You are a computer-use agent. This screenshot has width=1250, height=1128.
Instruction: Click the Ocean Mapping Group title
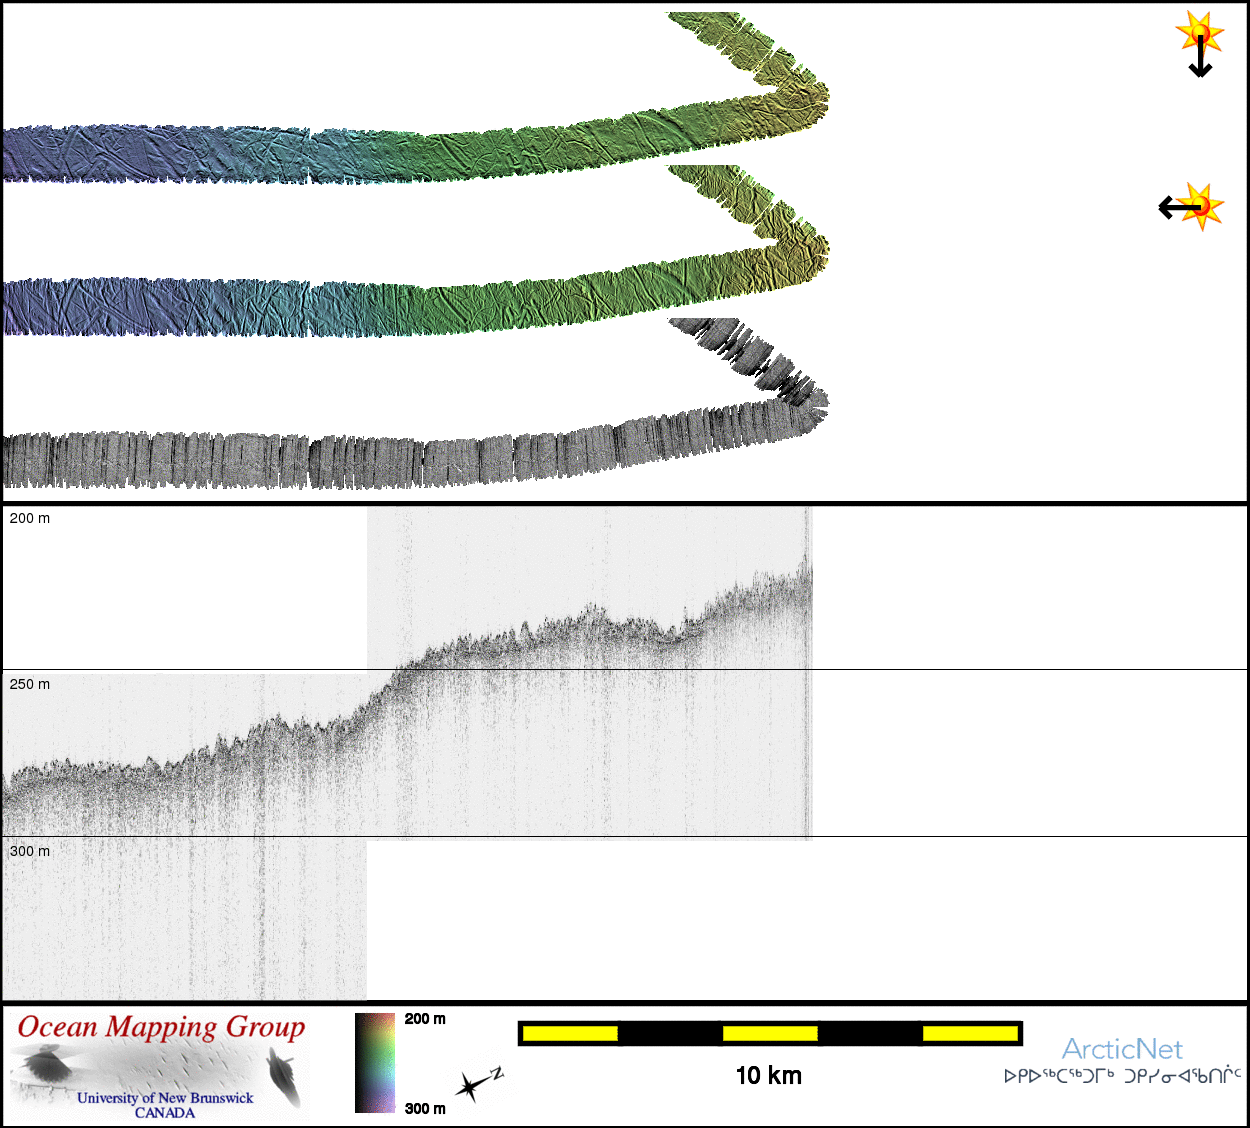coord(161,1028)
